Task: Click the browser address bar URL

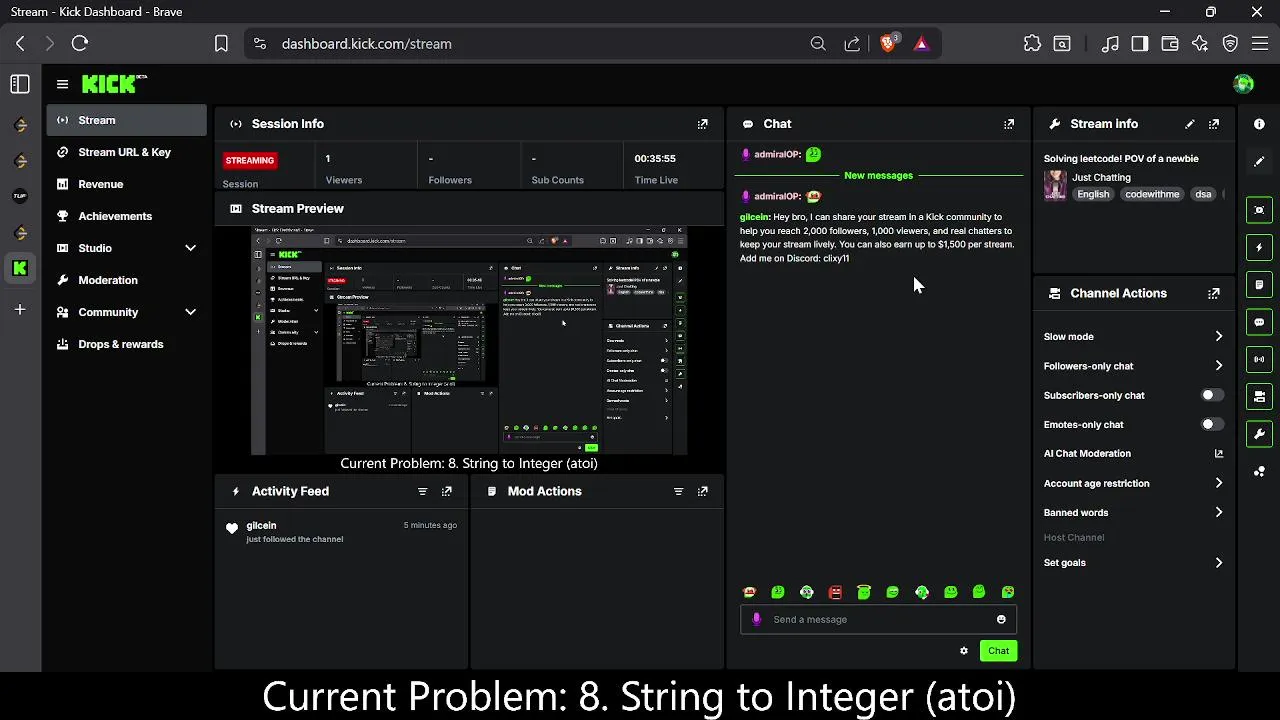Action: tap(366, 44)
